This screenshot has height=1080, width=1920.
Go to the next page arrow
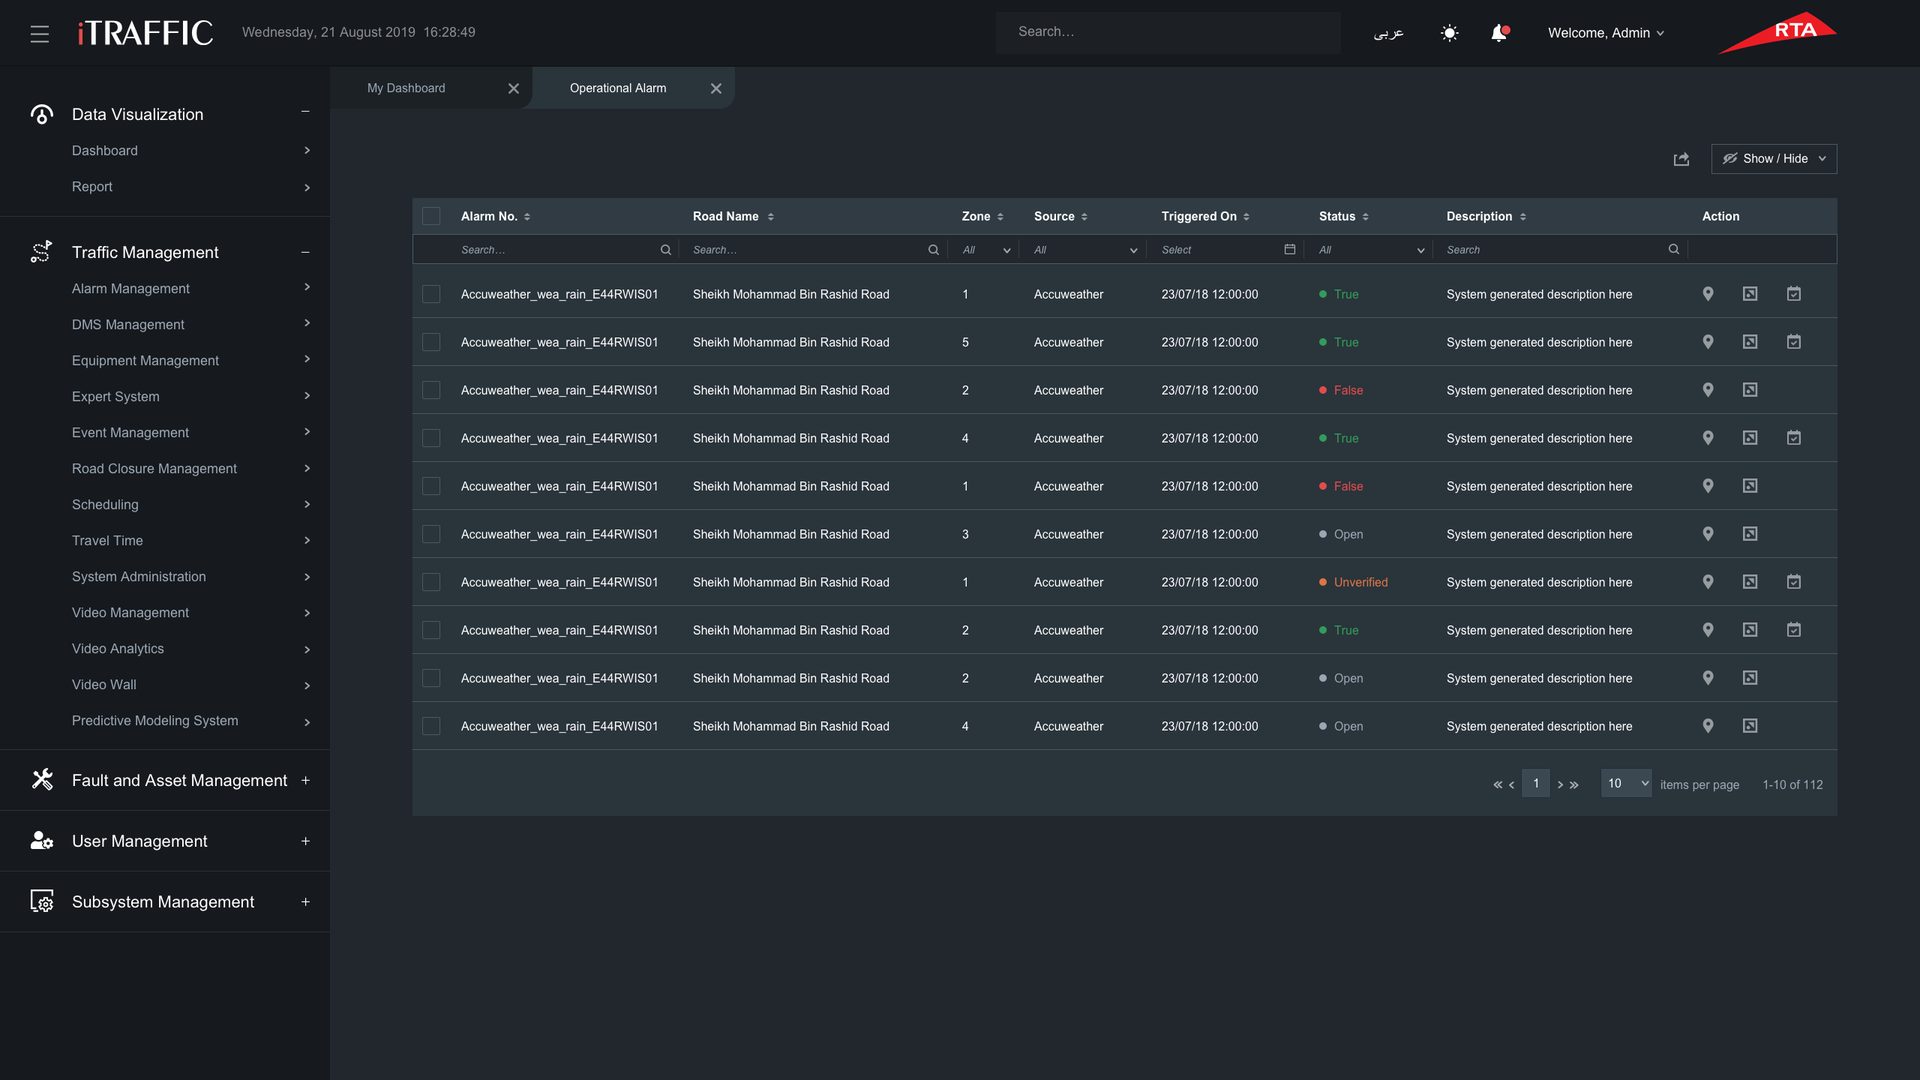[1560, 785]
